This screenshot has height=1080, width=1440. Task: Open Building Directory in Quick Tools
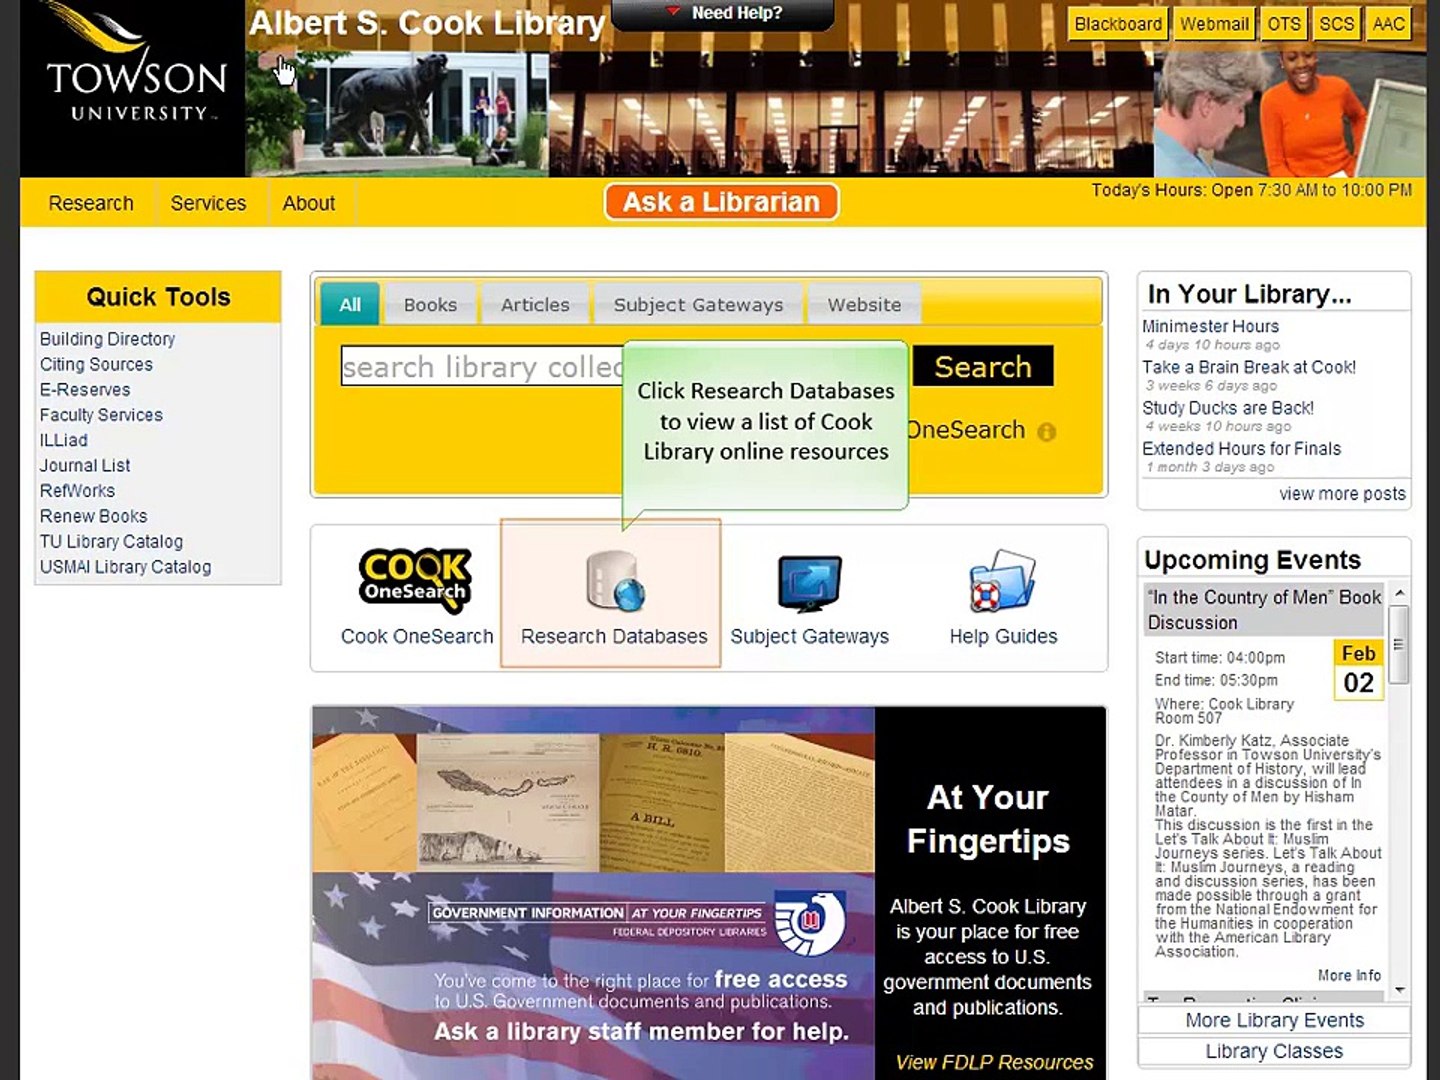[107, 339]
